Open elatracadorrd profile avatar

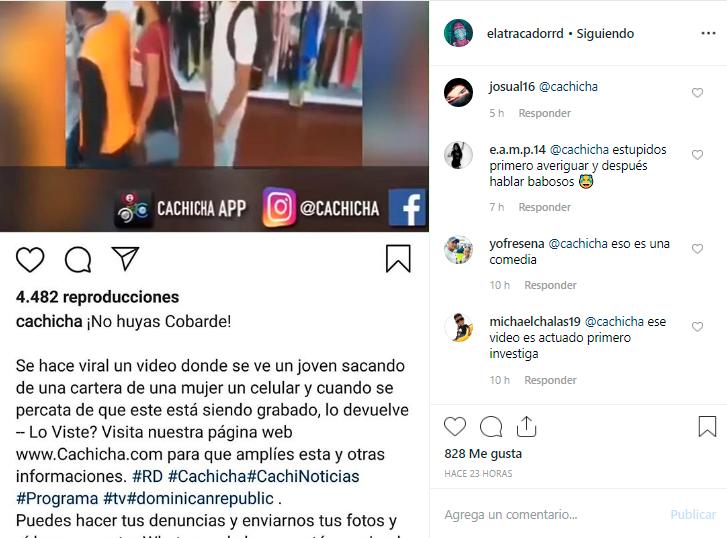458,33
